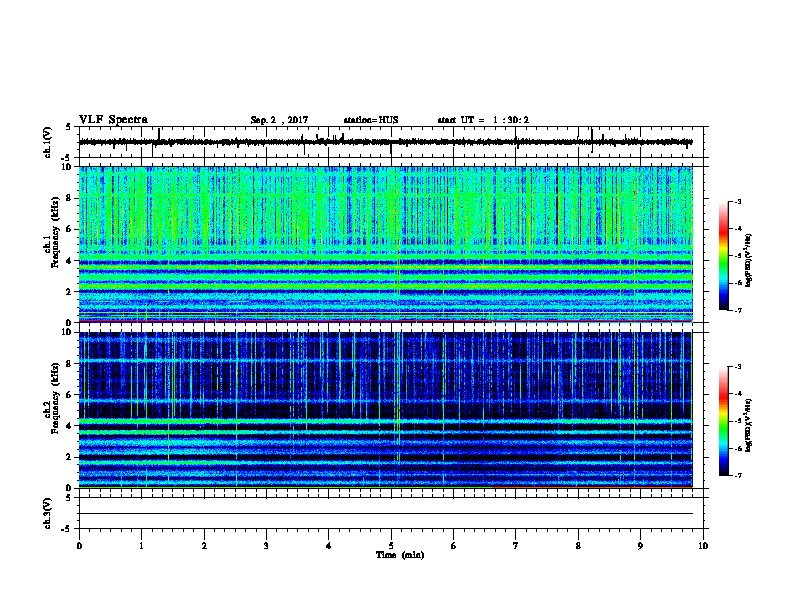The height and width of the screenshot is (612, 792).
Task: Click the ch.3(V) axis label
Action: (x=47, y=513)
